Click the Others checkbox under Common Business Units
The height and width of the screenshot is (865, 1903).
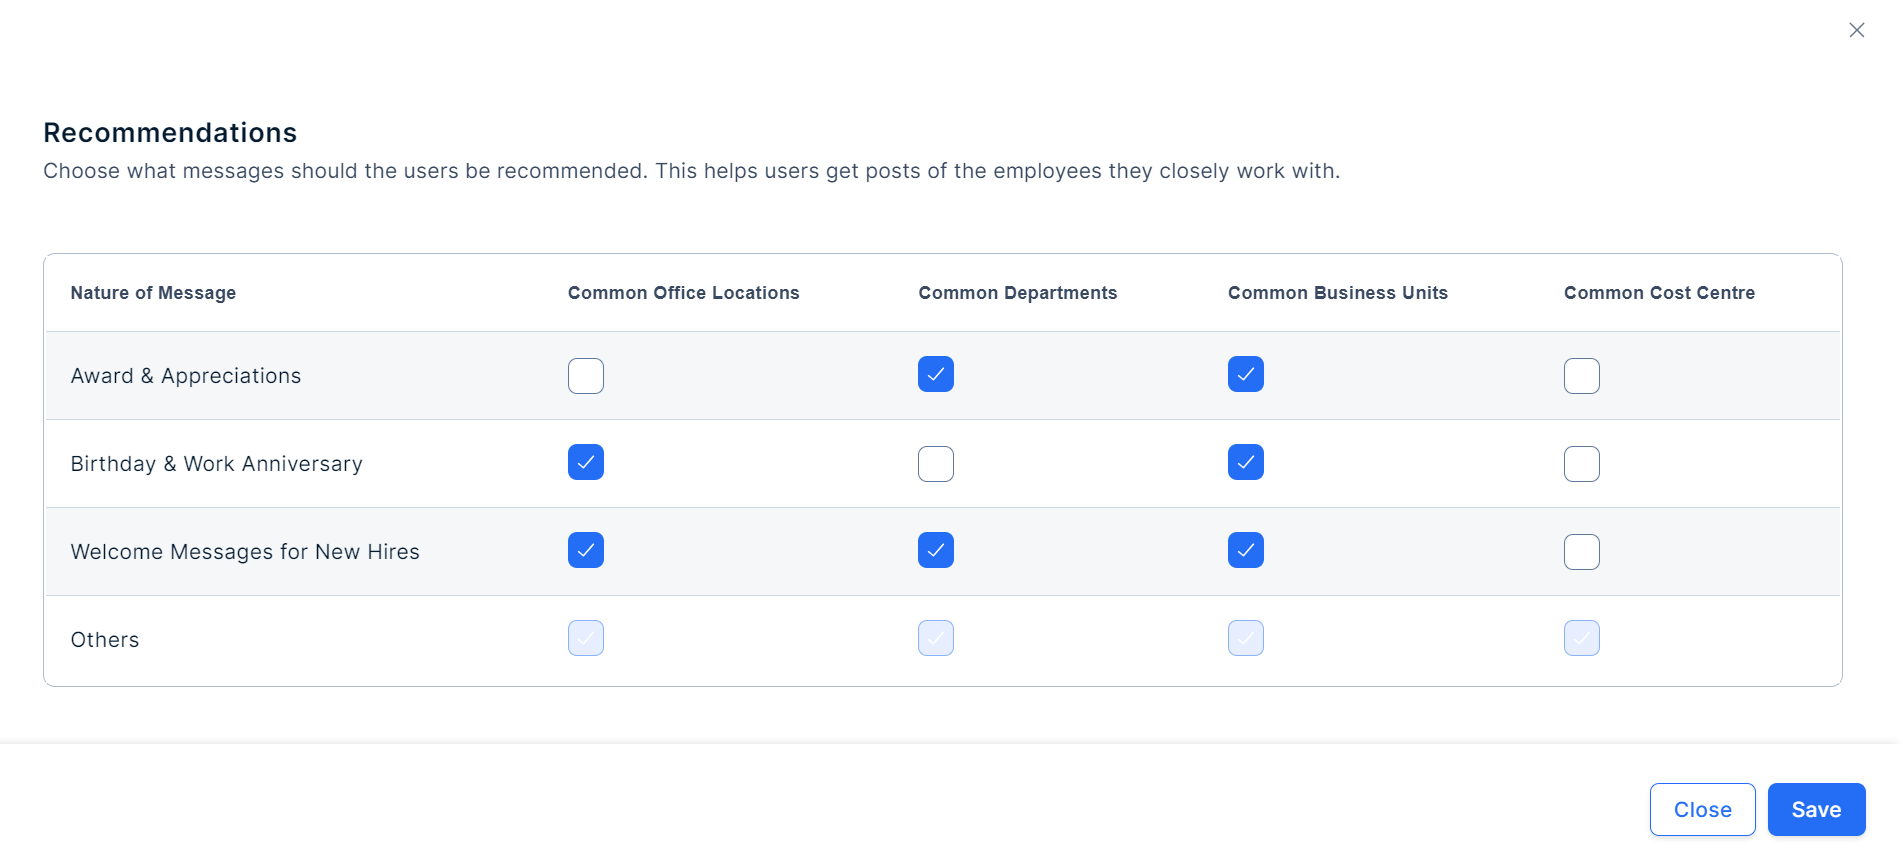click(1246, 638)
